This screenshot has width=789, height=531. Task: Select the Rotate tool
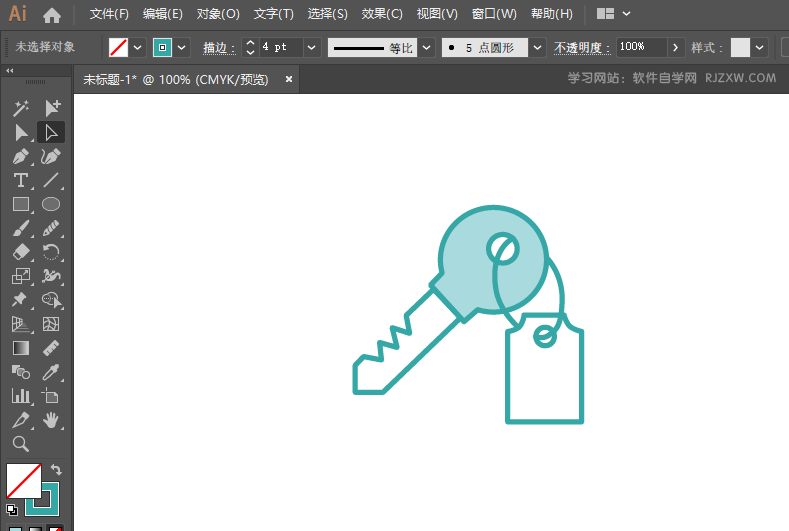pyautogui.click(x=51, y=252)
